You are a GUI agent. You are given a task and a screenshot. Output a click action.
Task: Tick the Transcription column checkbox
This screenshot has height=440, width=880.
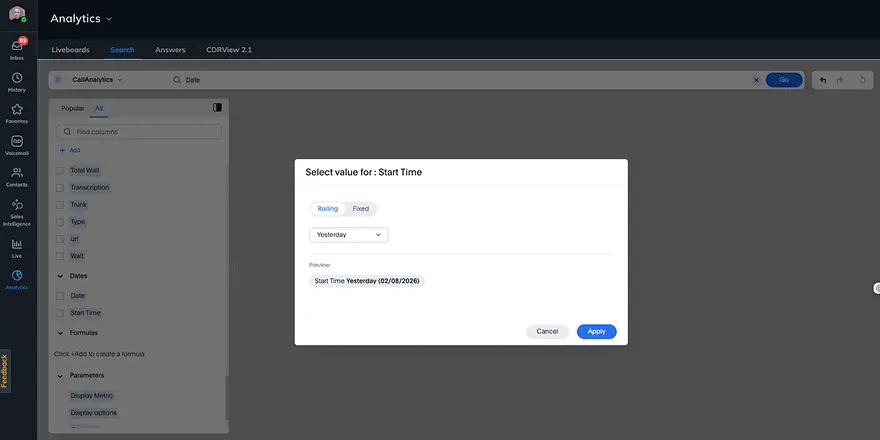[60, 188]
